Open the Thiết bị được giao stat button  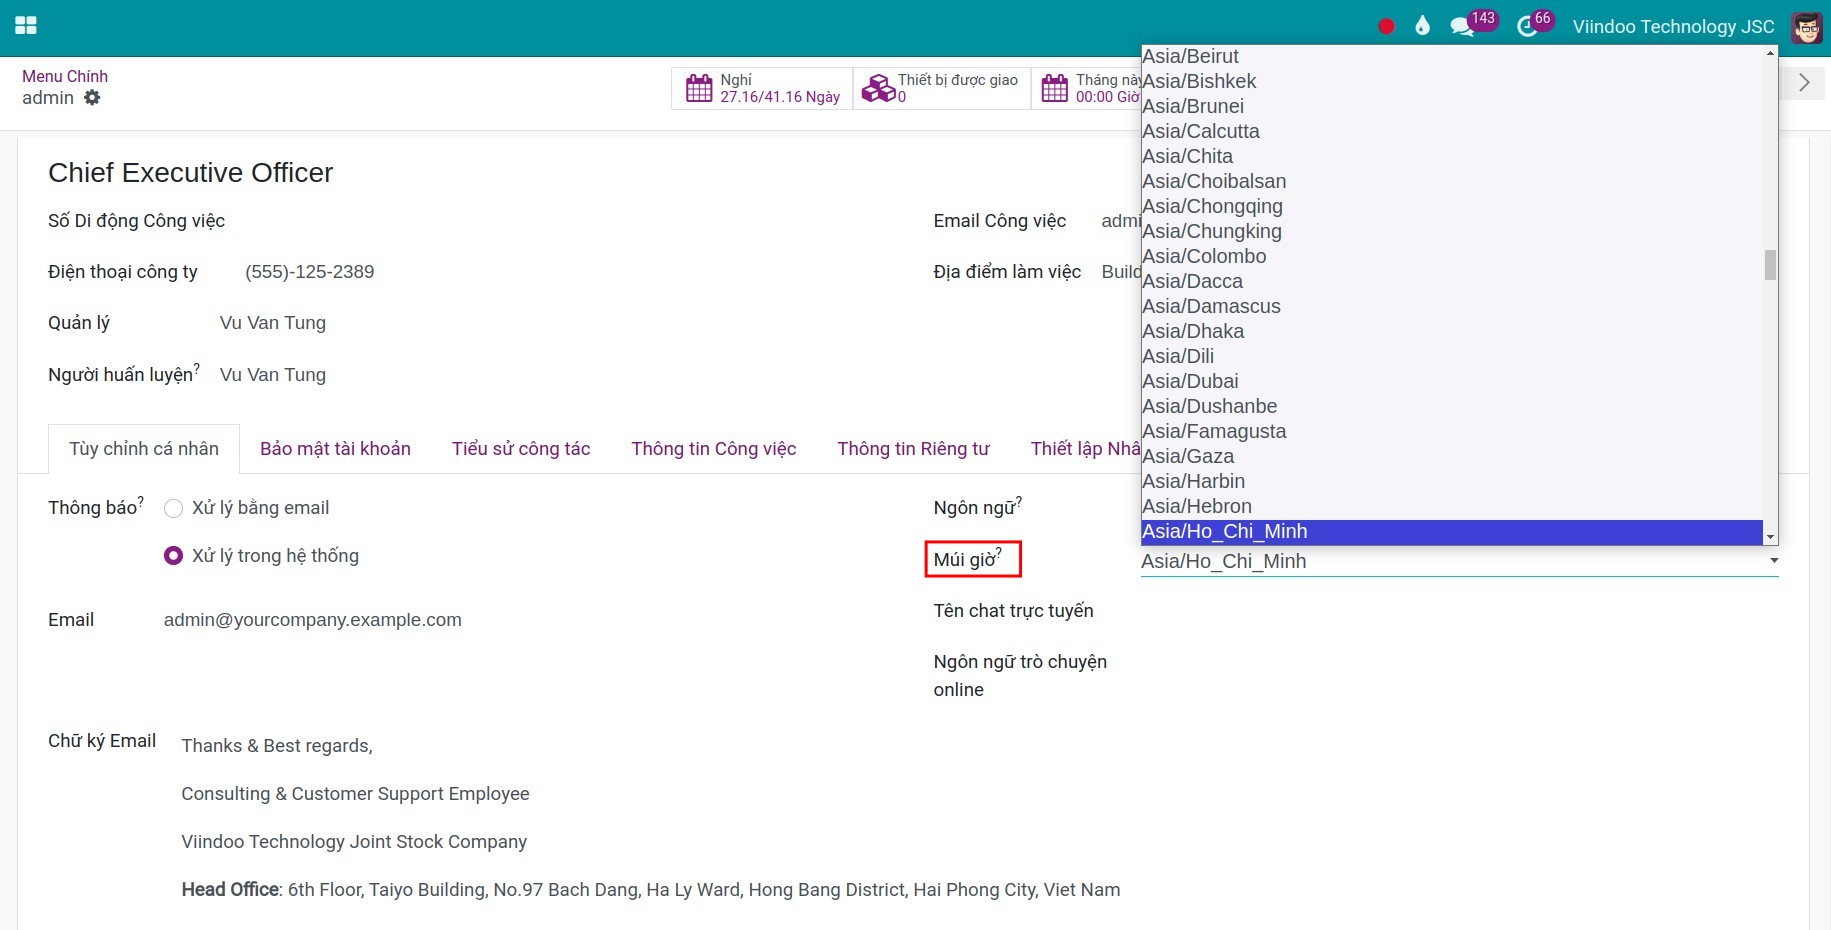click(942, 88)
